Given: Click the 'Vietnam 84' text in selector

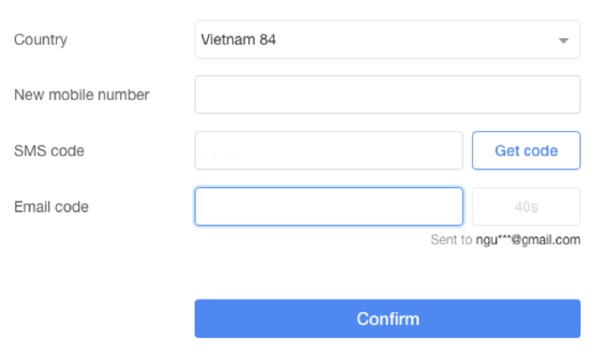Looking at the screenshot, I should (238, 40).
